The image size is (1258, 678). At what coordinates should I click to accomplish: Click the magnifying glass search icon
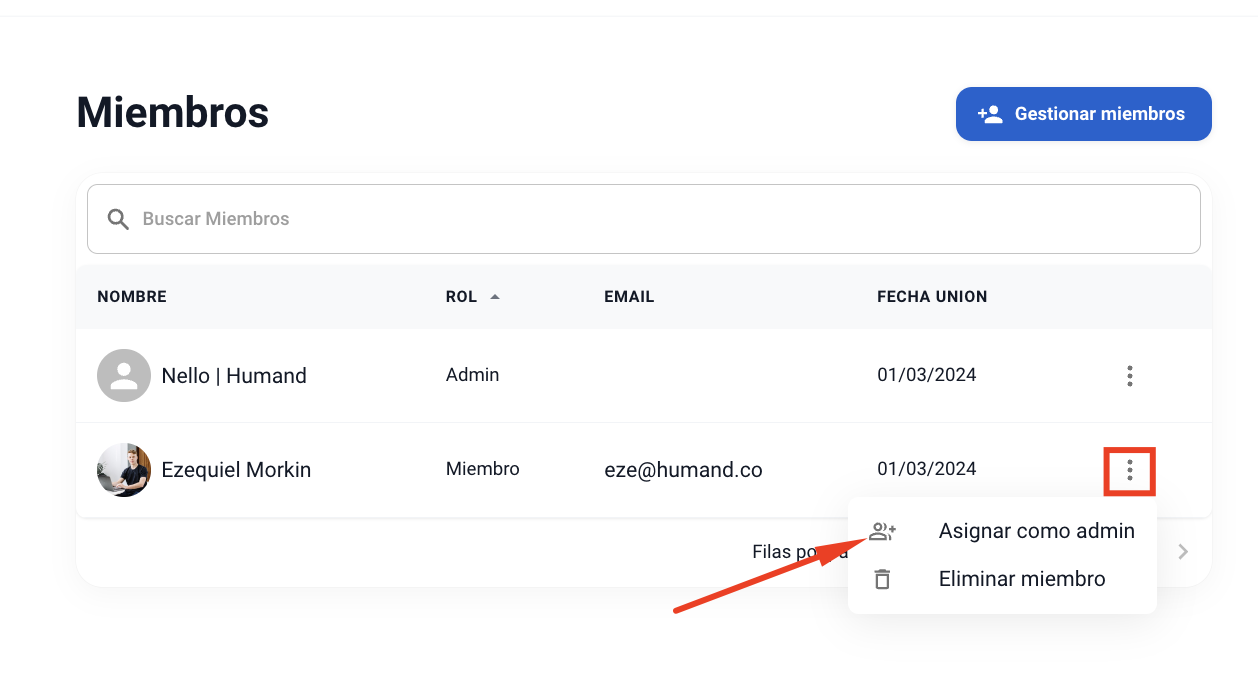pos(118,219)
